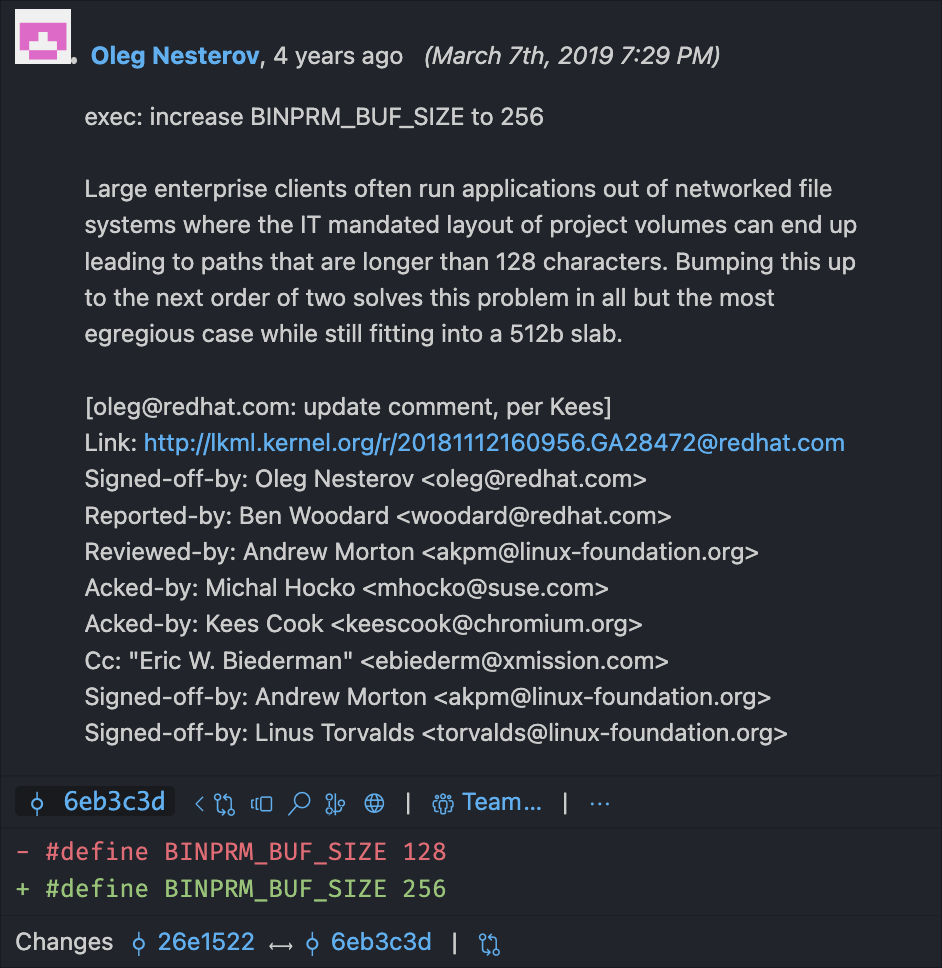Click Oleg Nesterov's avatar image
The width and height of the screenshot is (942, 968).
point(43,36)
